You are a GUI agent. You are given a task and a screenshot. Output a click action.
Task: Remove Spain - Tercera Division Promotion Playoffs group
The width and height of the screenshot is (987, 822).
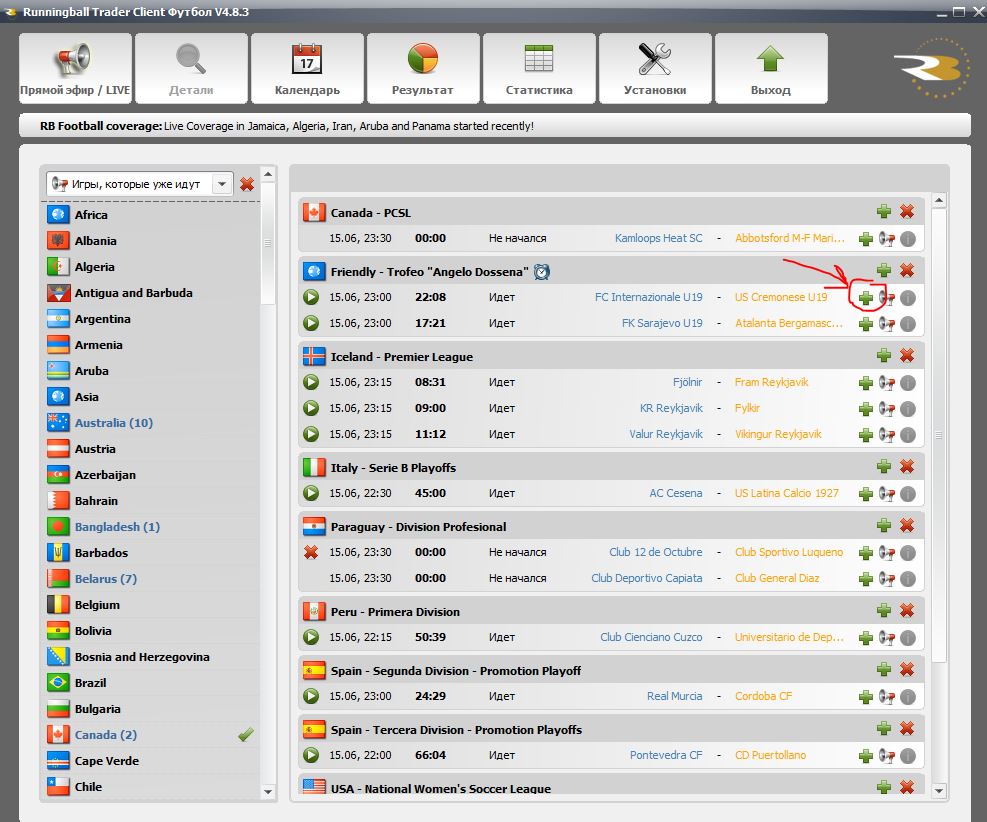coord(907,729)
